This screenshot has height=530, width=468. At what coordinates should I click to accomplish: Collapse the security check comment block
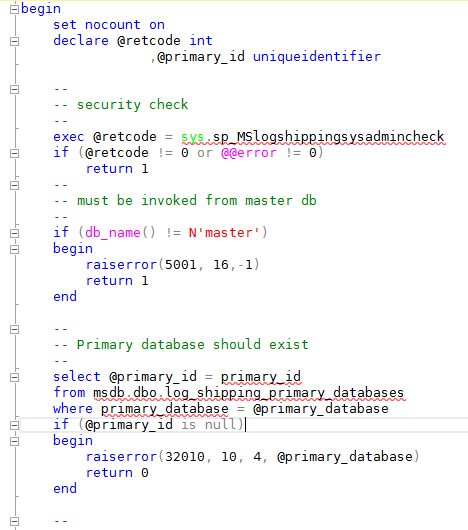point(14,90)
